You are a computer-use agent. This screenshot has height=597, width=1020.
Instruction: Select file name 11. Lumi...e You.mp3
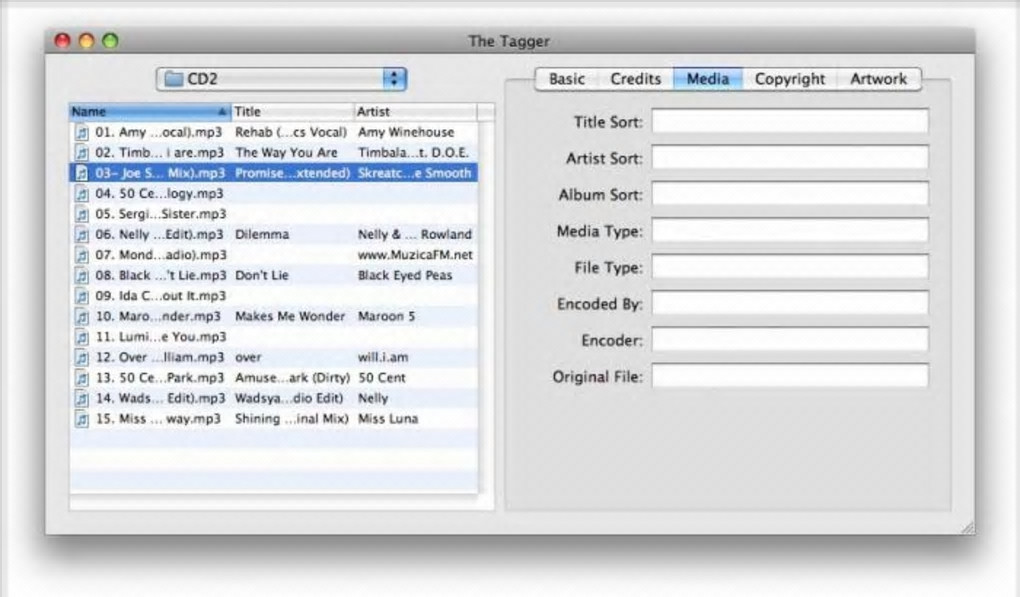[161, 338]
